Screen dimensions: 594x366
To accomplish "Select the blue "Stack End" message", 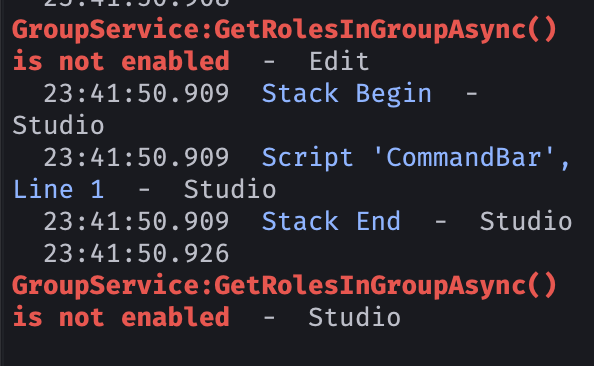I will 331,222.
